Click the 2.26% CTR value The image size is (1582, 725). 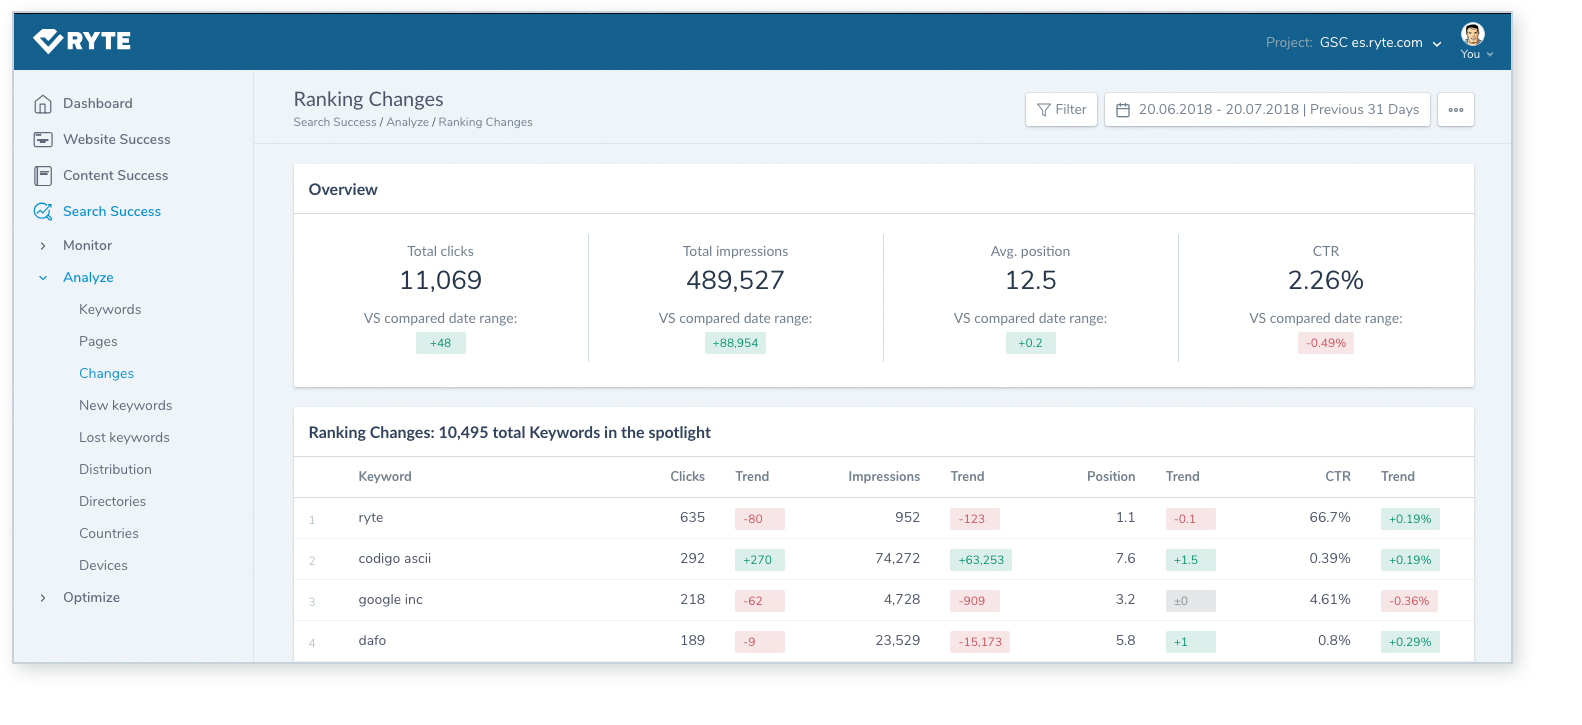click(x=1326, y=281)
